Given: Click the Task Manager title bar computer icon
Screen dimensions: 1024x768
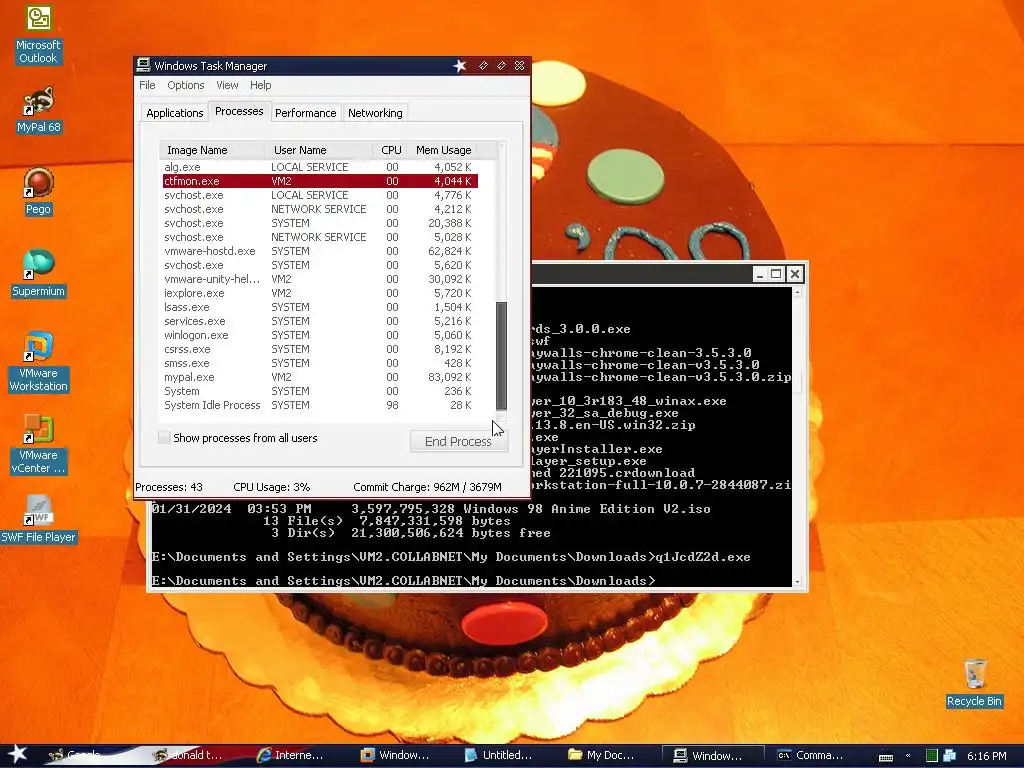Looking at the screenshot, I should click(143, 65).
